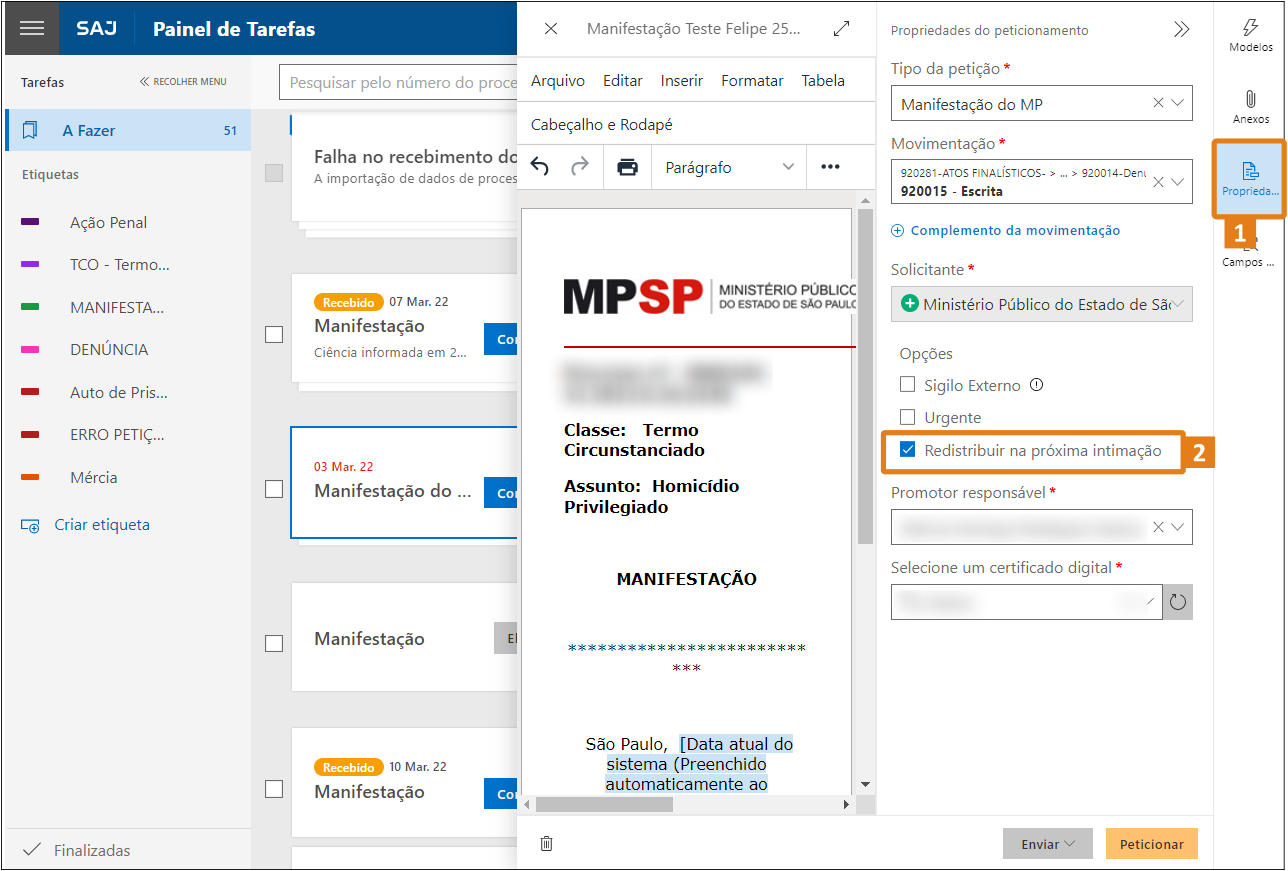Click the print icon in editor toolbar

[627, 167]
